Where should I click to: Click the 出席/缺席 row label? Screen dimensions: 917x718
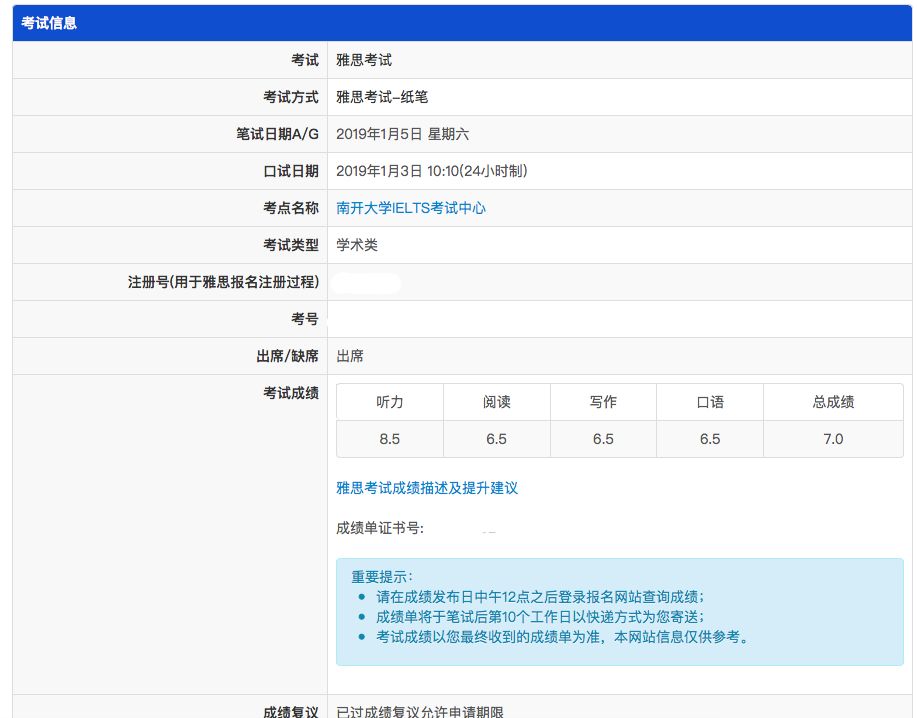click(x=287, y=356)
